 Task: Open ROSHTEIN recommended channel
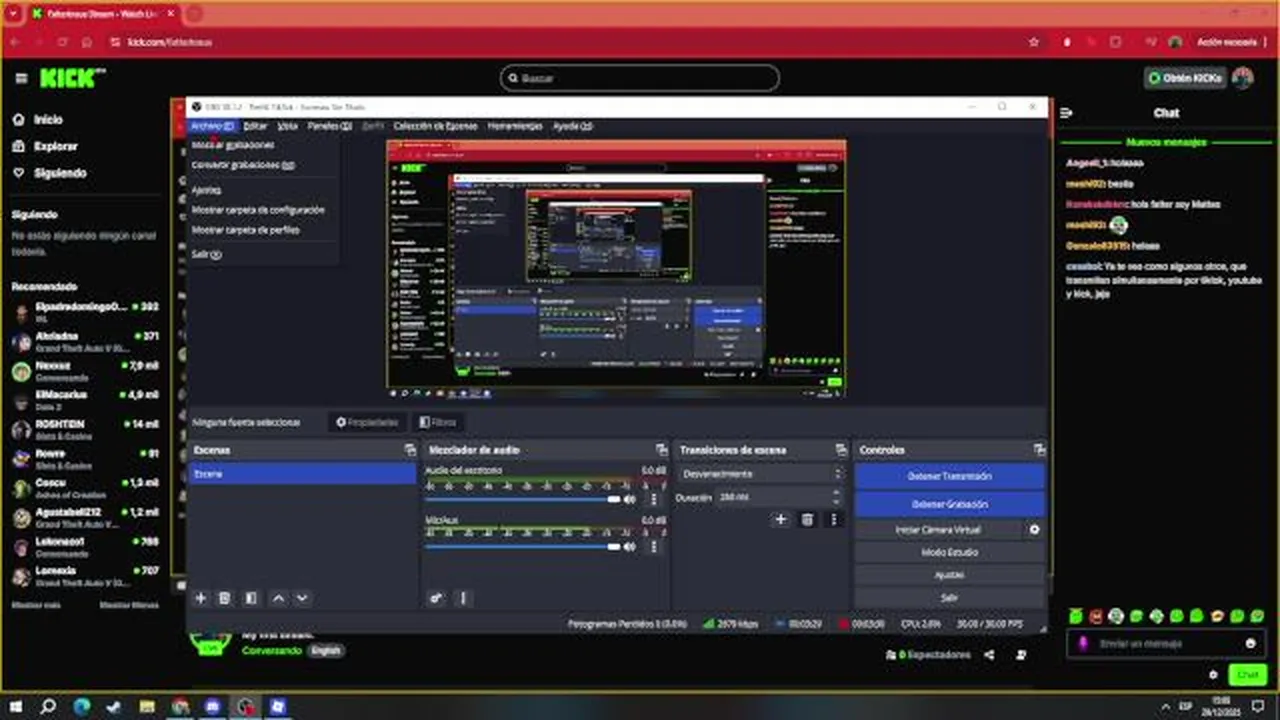pos(85,429)
